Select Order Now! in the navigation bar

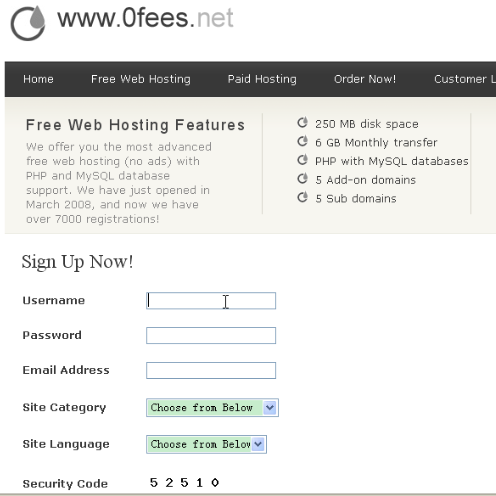point(365,79)
